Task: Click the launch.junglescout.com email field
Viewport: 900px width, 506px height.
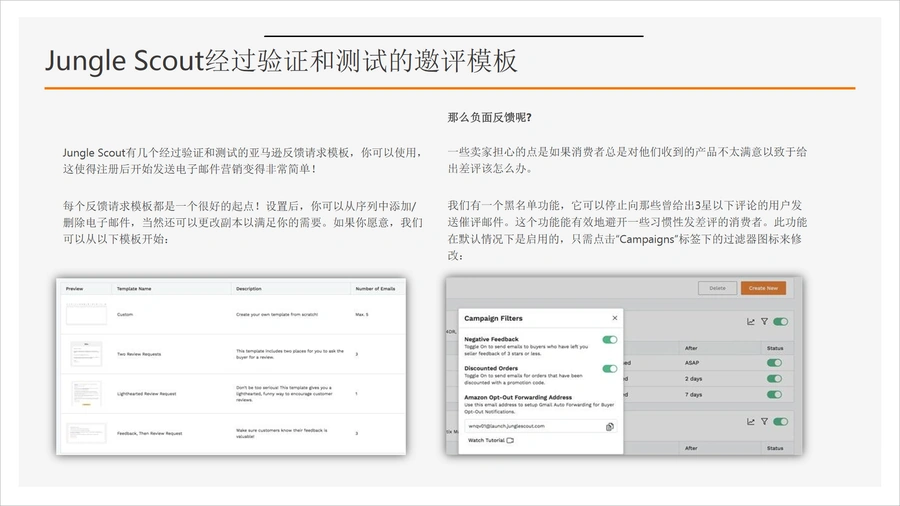Action: tap(540, 426)
